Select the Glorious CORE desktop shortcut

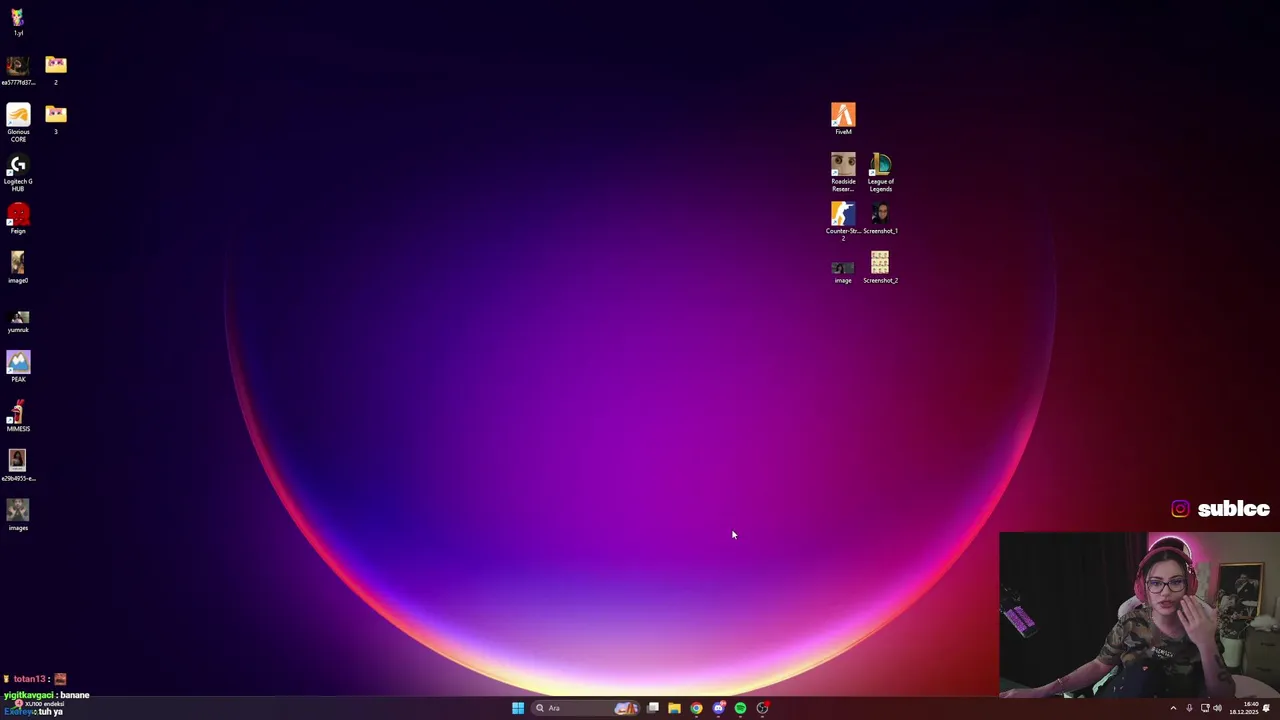point(18,123)
